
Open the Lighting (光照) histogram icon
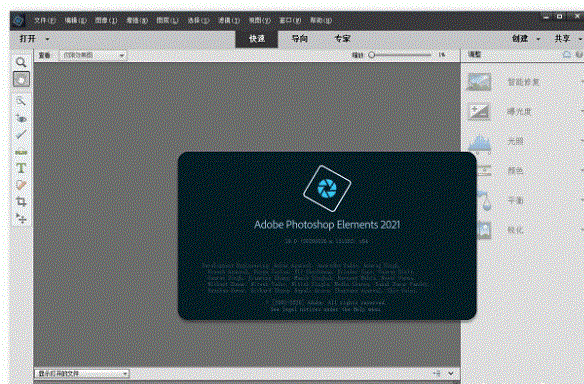pyautogui.click(x=479, y=143)
